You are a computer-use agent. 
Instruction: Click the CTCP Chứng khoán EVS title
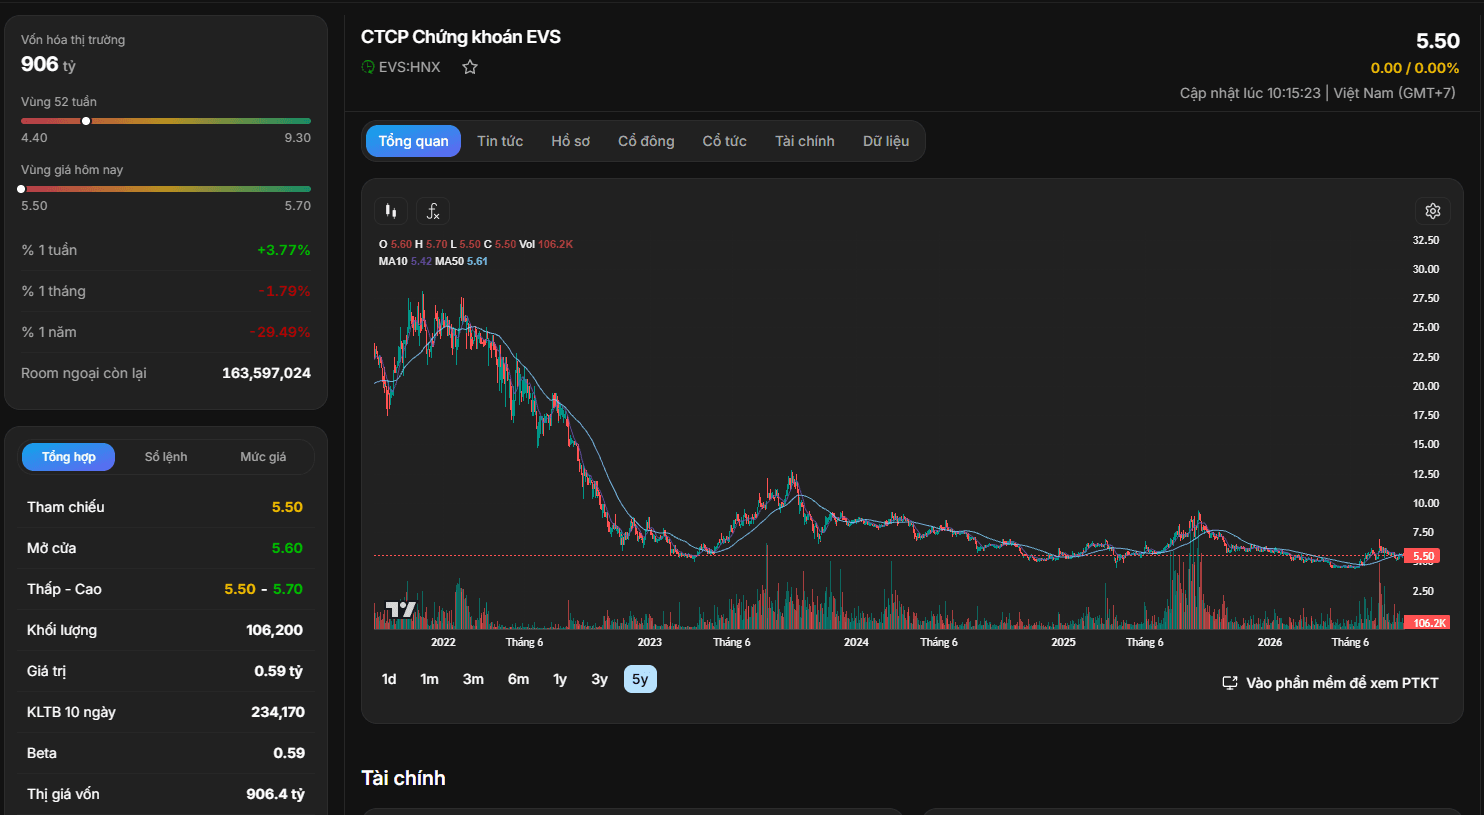pos(461,37)
